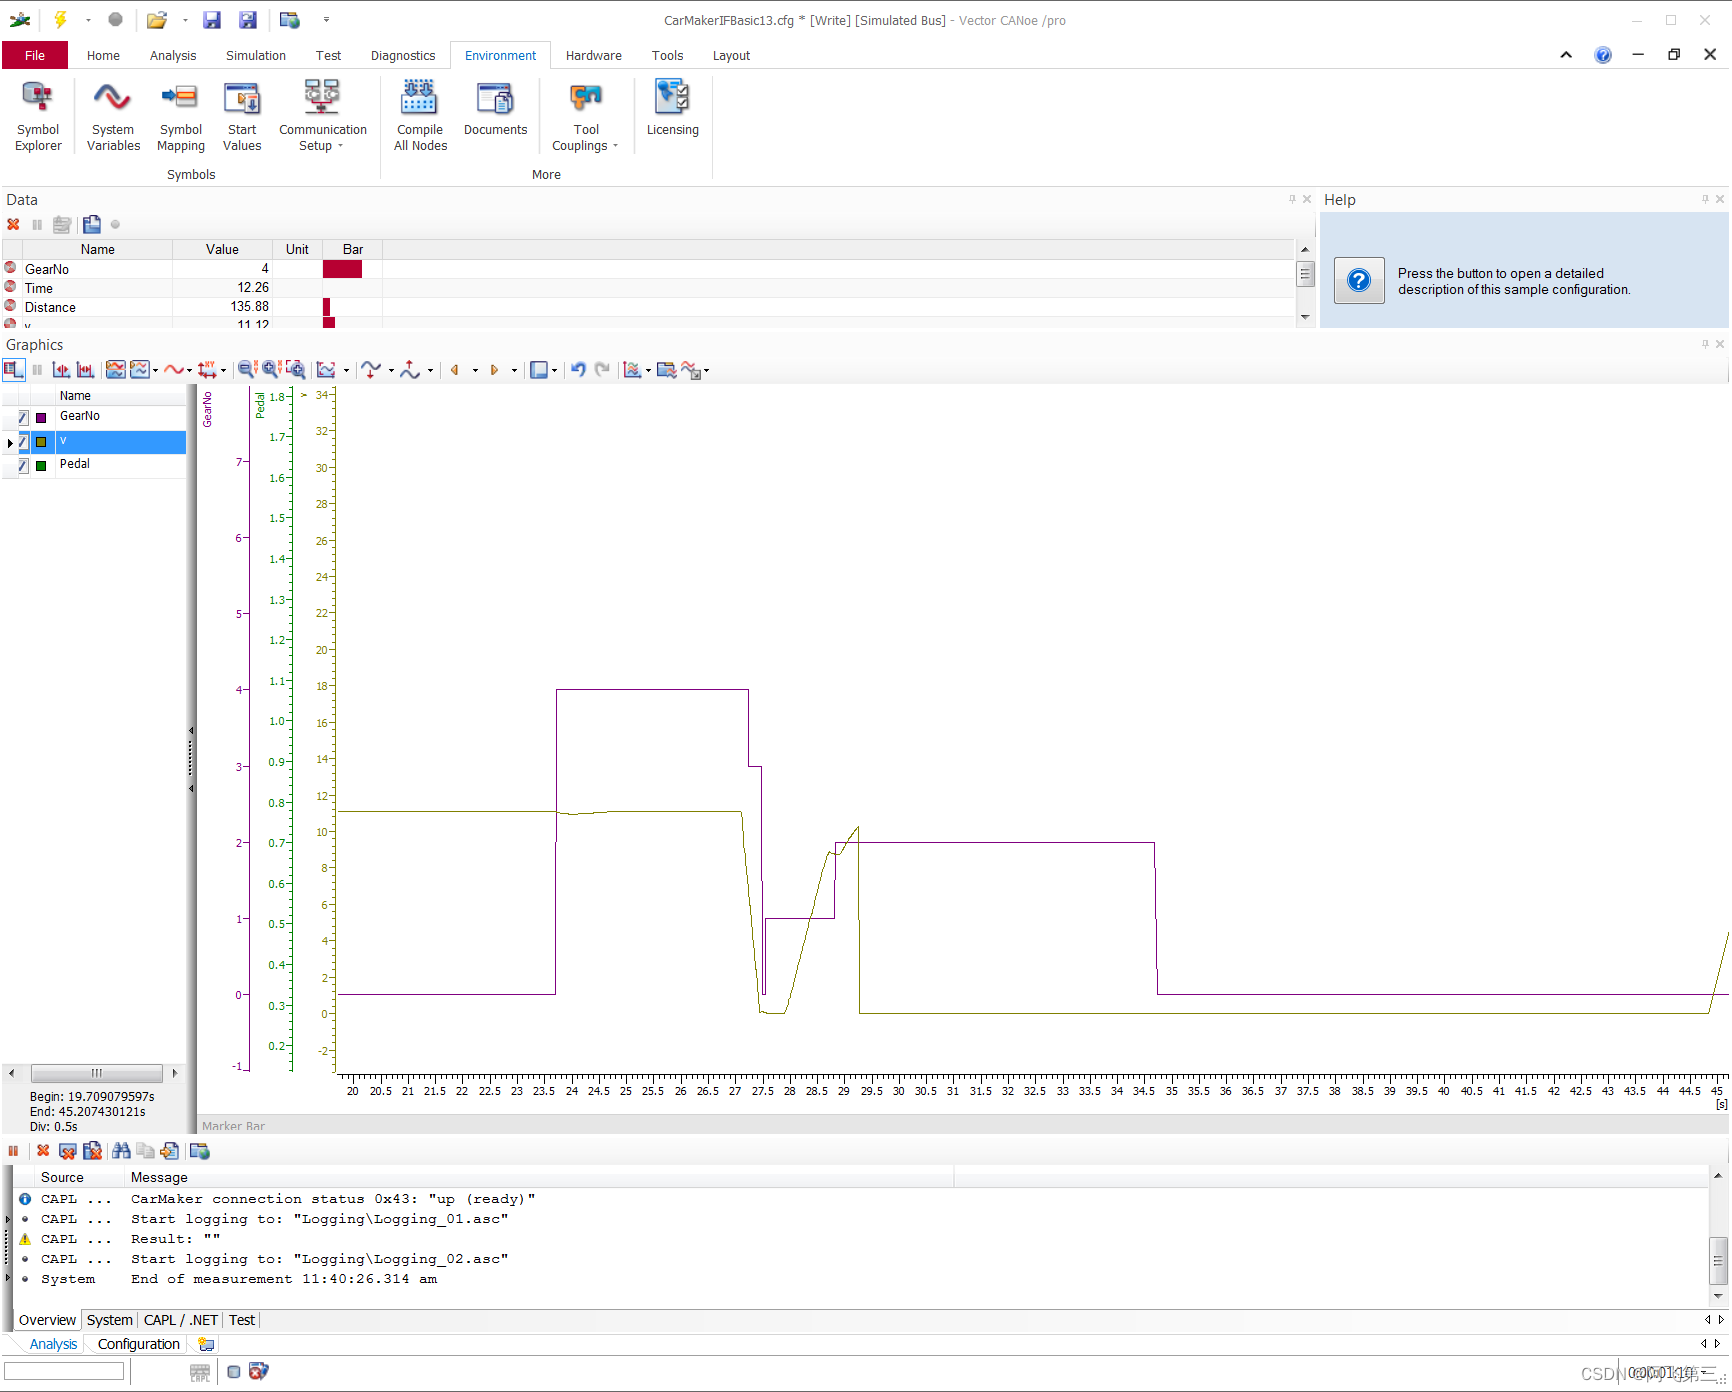Start measurement with lightning bolt icon
The image size is (1732, 1392).
[60, 19]
